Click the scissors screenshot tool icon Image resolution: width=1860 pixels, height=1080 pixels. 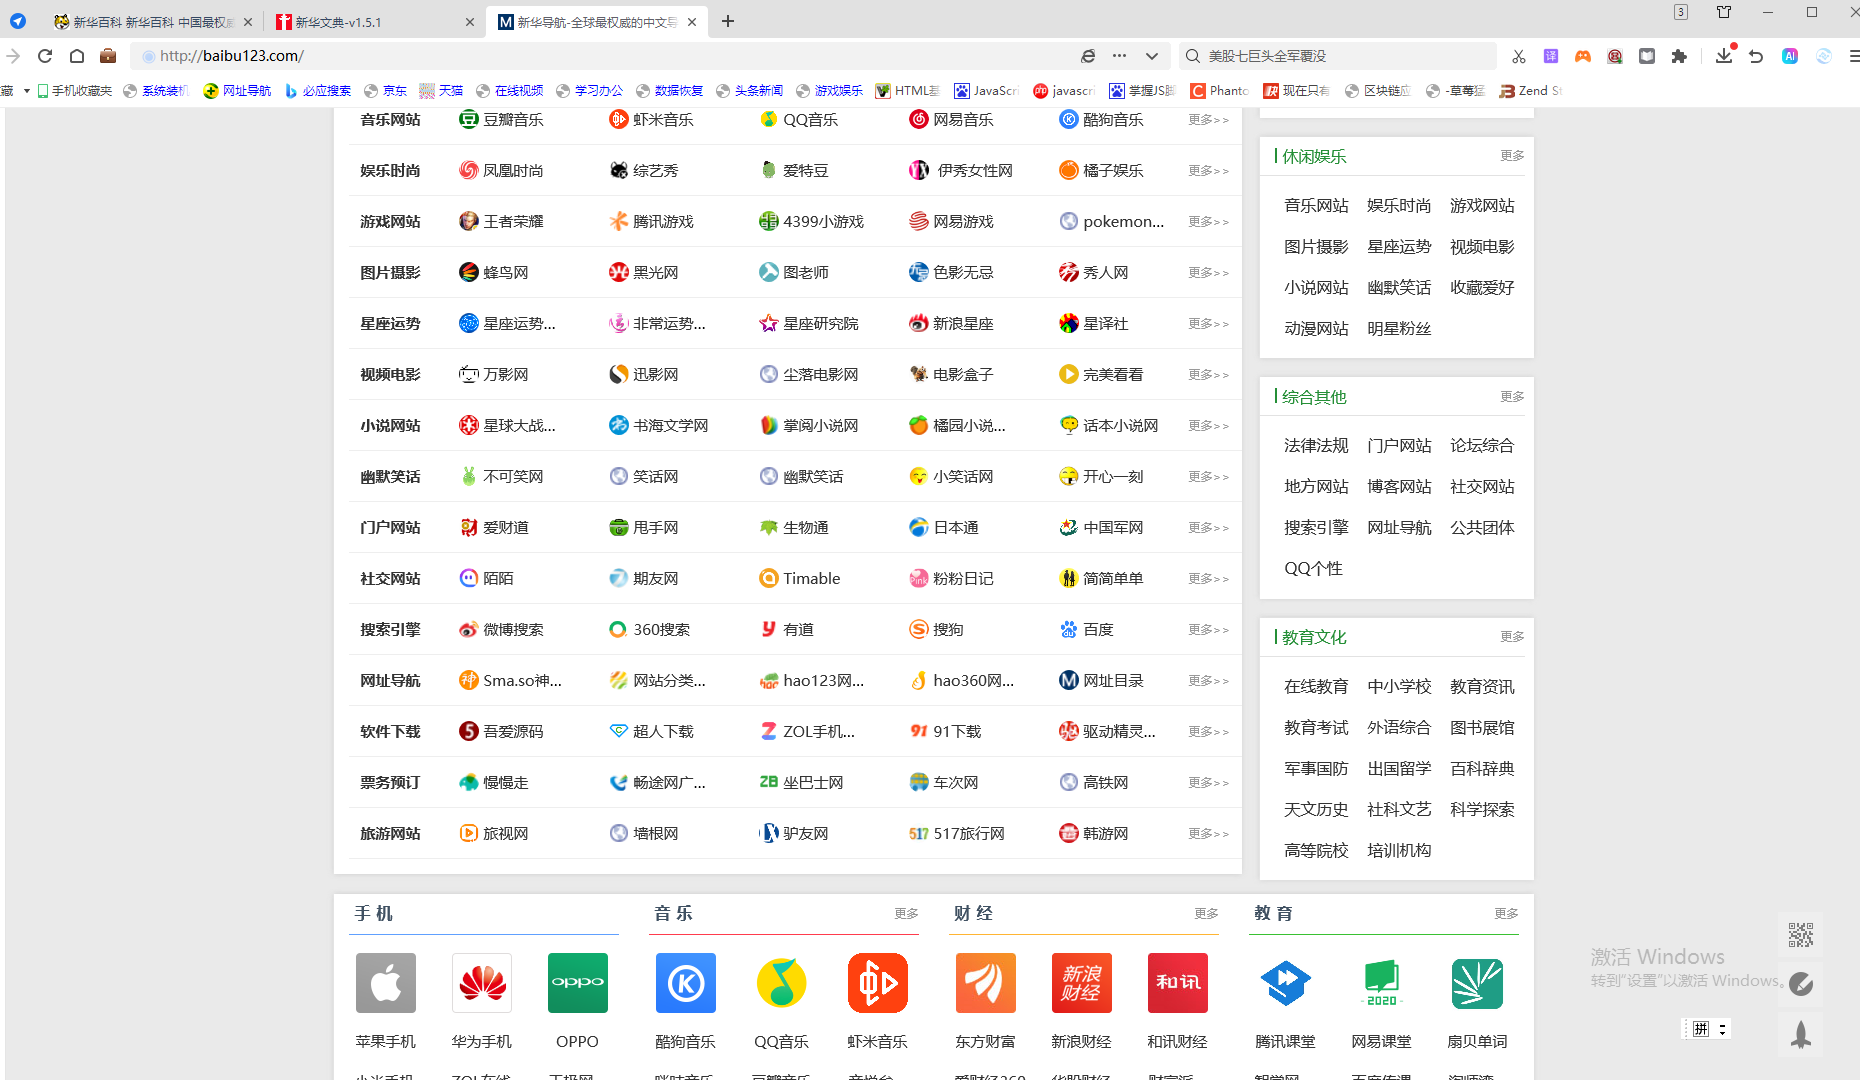click(x=1519, y=56)
